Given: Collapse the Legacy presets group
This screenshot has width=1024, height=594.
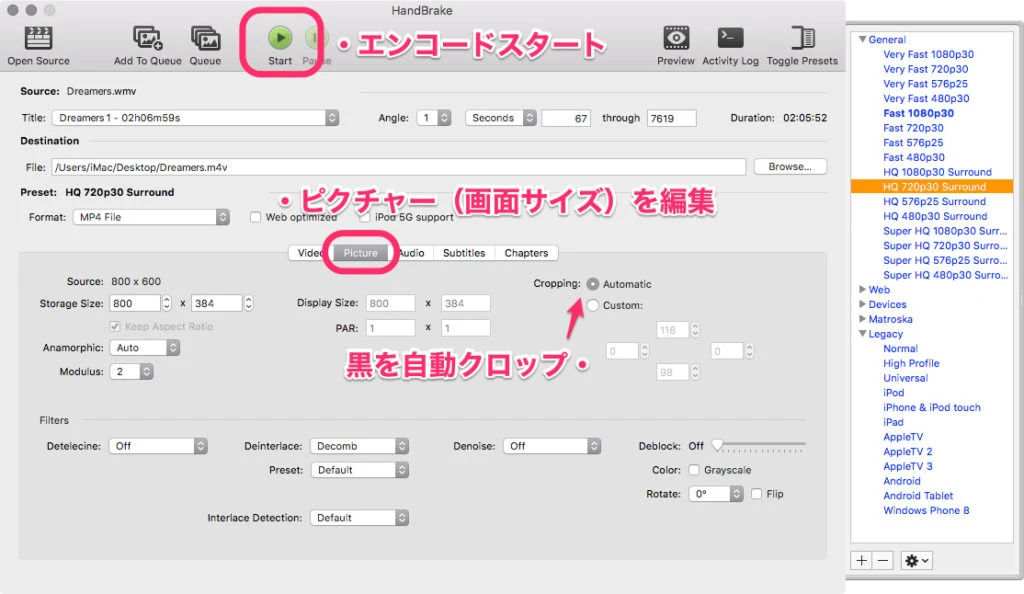Looking at the screenshot, I should [x=863, y=334].
